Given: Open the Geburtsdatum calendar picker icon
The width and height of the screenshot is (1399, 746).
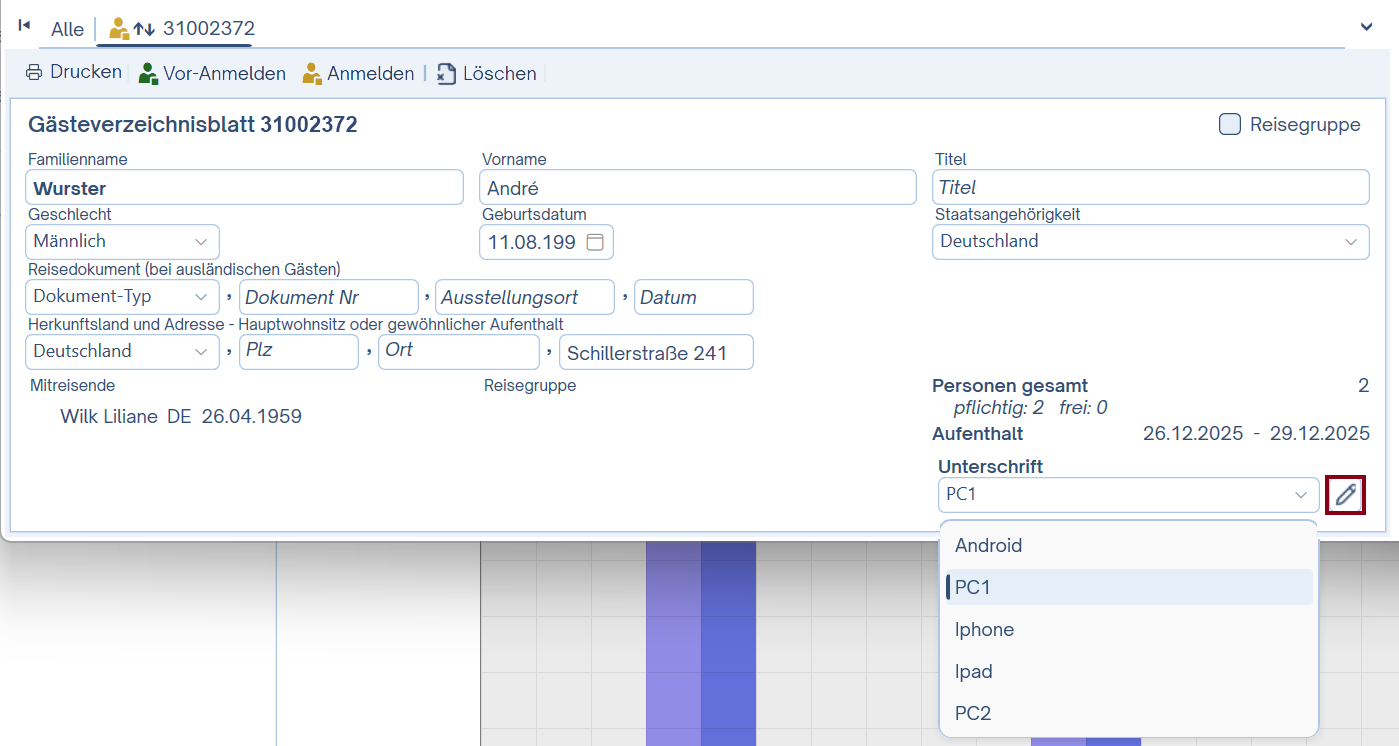Looking at the screenshot, I should pos(595,242).
